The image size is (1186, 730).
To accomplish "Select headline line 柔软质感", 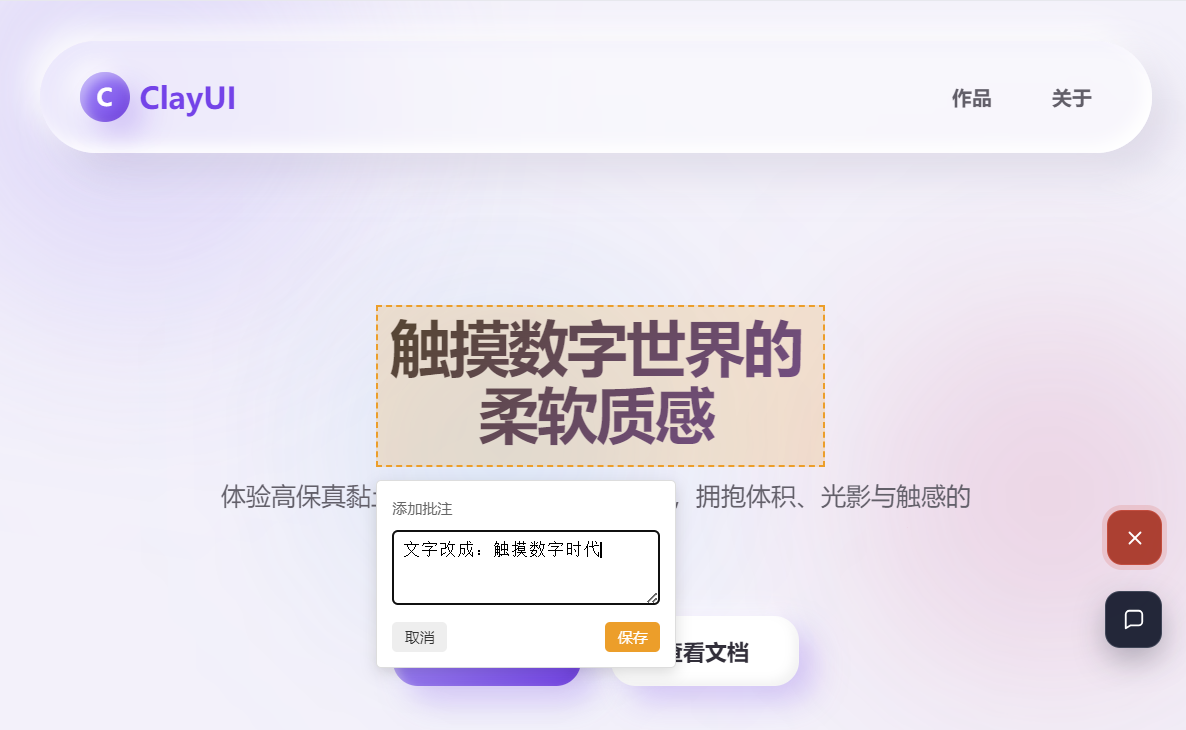I will [597, 417].
